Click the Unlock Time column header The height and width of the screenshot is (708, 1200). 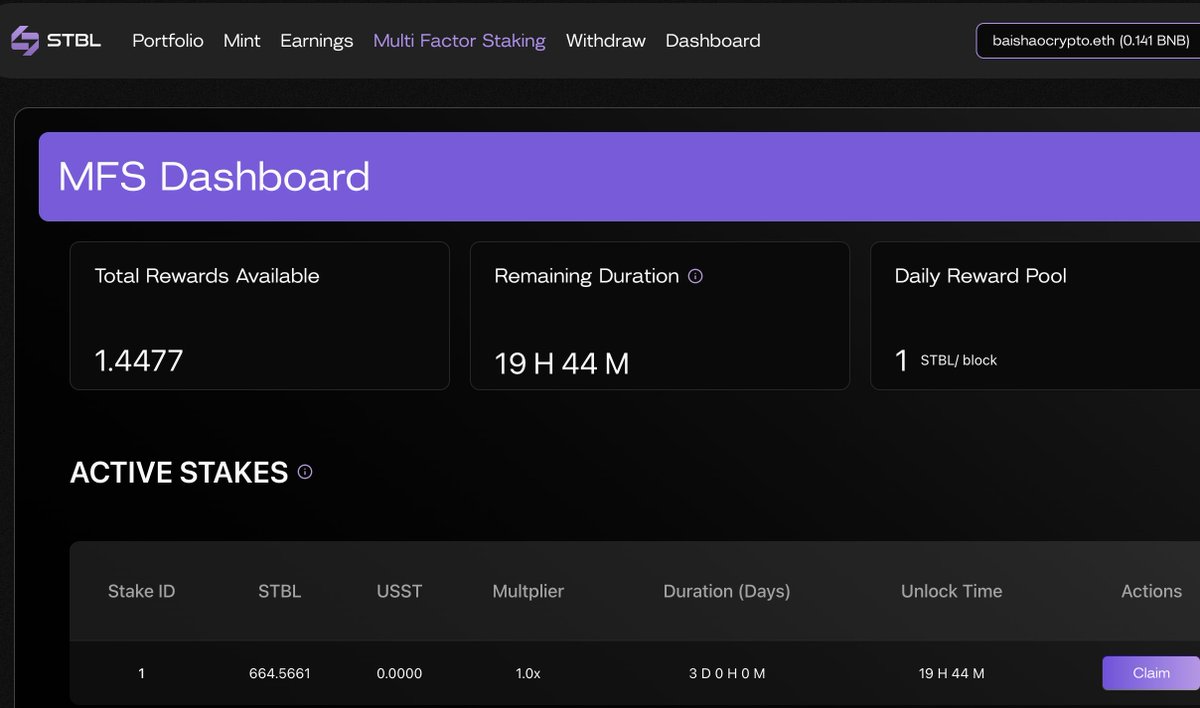click(951, 591)
